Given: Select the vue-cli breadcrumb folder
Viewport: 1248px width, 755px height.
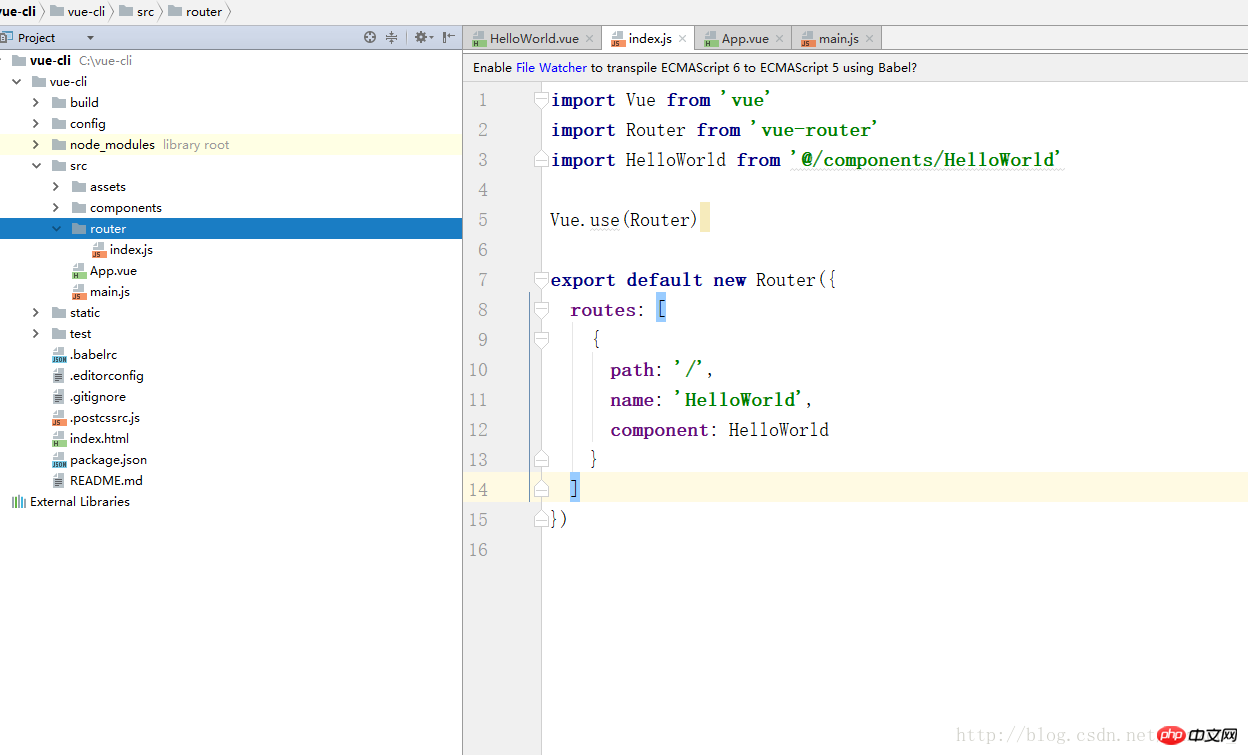Looking at the screenshot, I should click(x=78, y=12).
